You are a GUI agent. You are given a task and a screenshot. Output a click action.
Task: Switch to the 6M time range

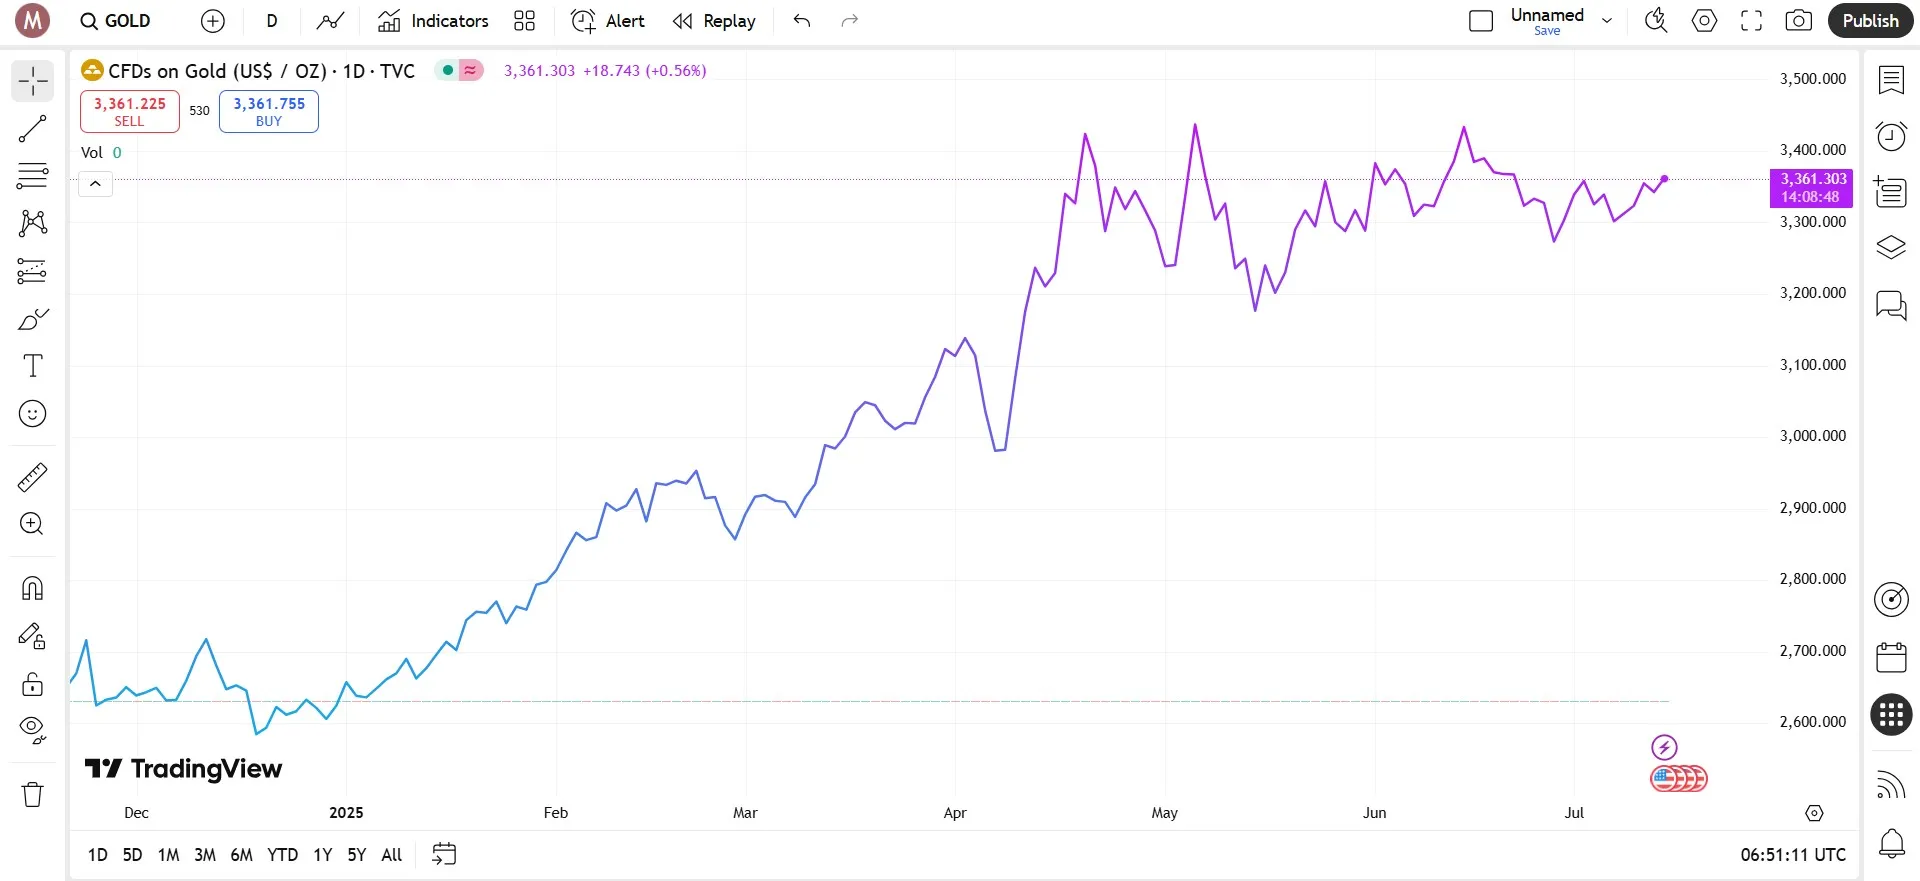click(x=241, y=855)
